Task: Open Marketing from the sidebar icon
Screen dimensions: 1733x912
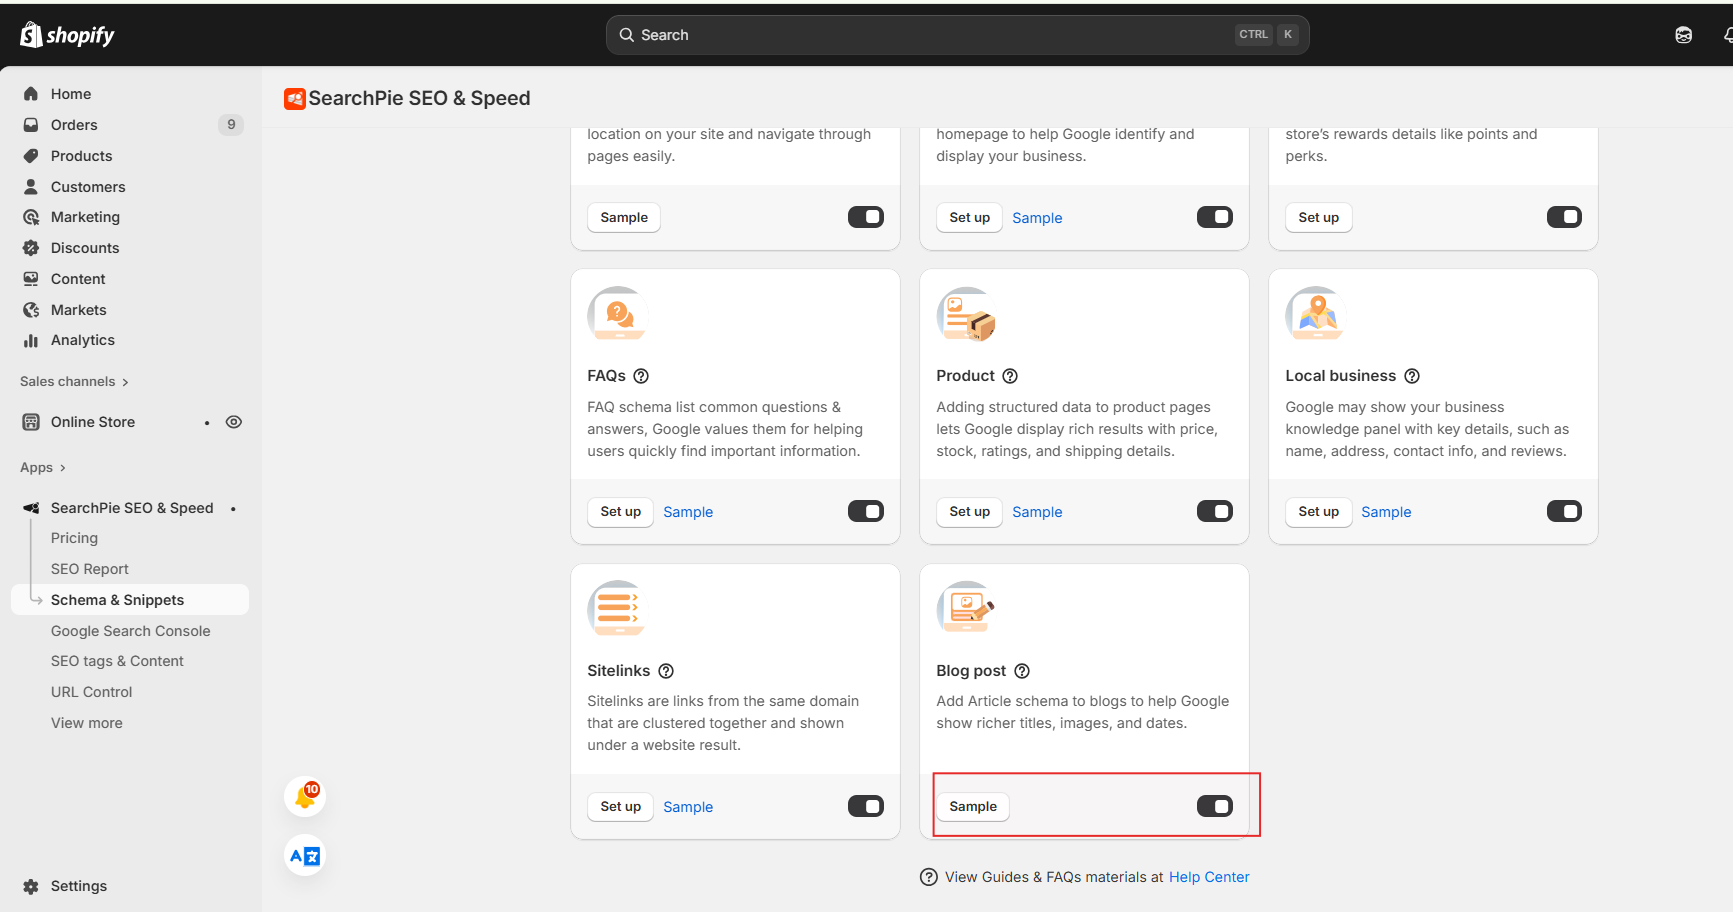Action: (x=31, y=216)
